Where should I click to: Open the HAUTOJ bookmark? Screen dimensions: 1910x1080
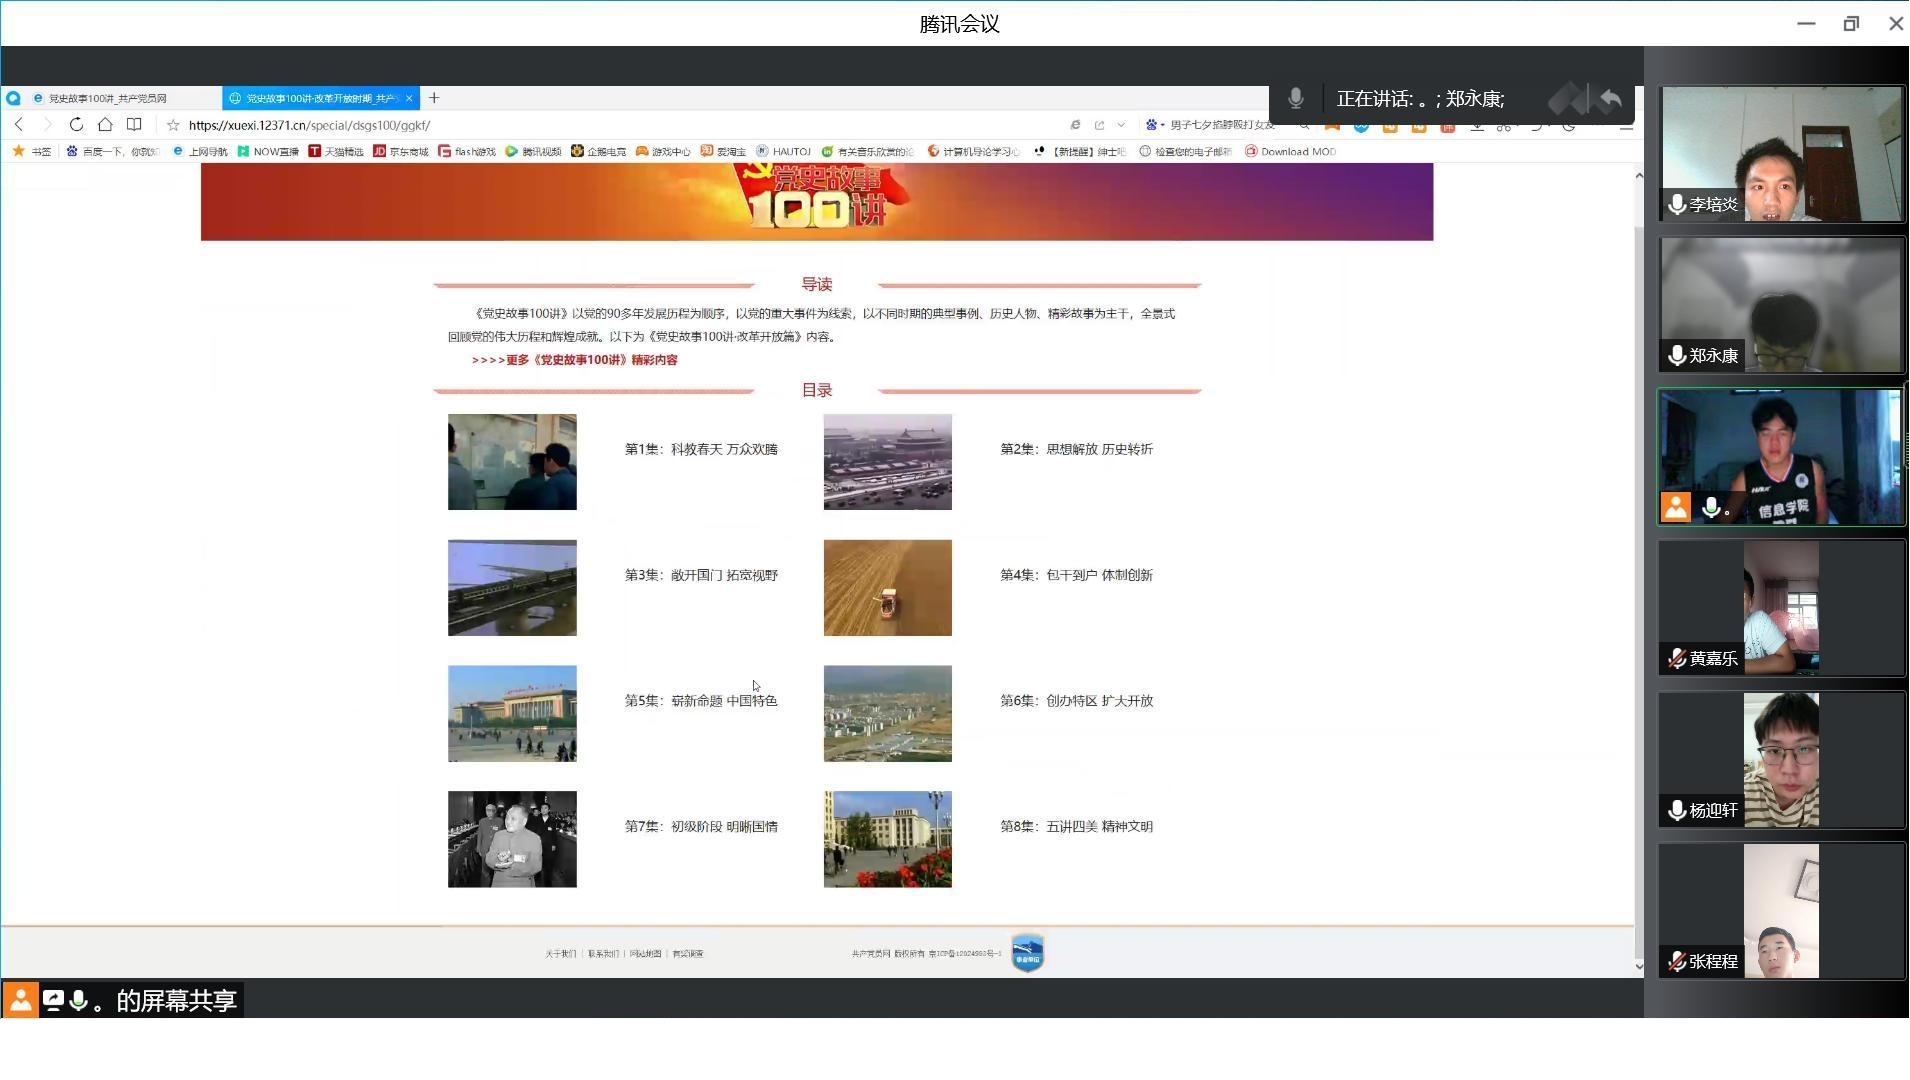coord(784,152)
